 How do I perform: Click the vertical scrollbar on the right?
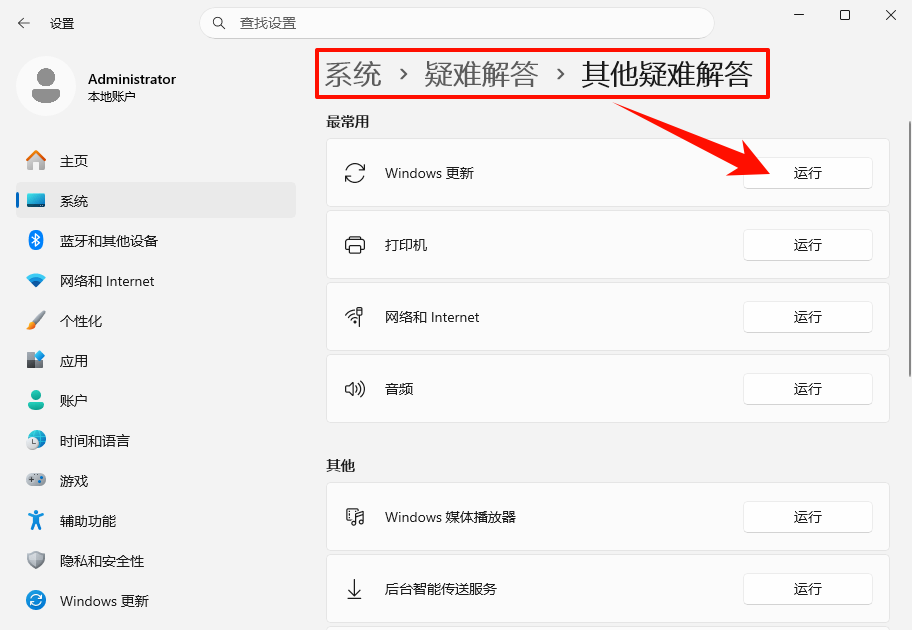pos(909,249)
